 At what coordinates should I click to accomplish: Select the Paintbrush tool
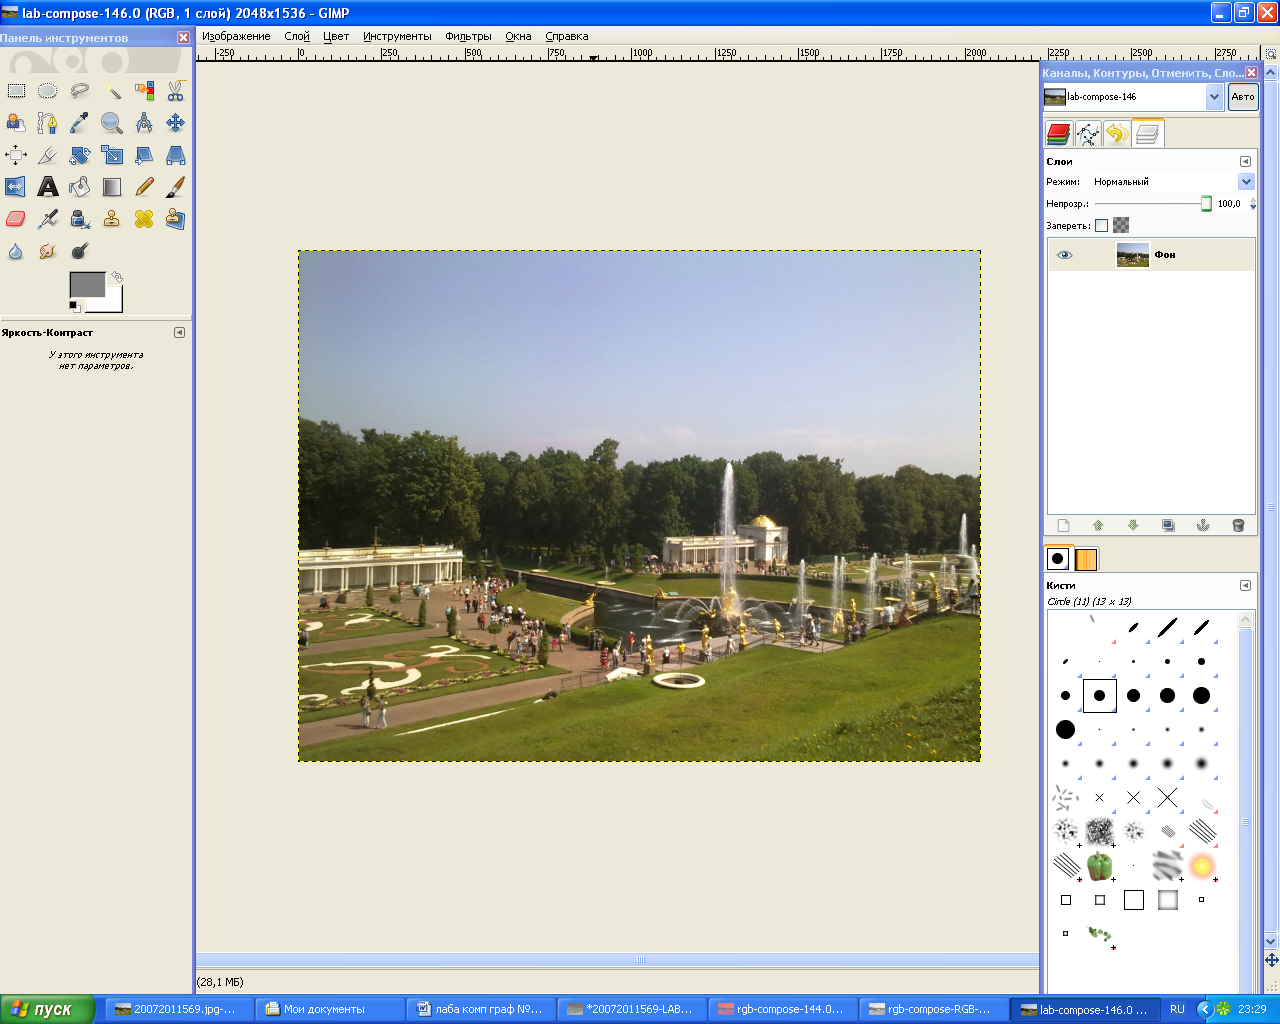pyautogui.click(x=176, y=187)
